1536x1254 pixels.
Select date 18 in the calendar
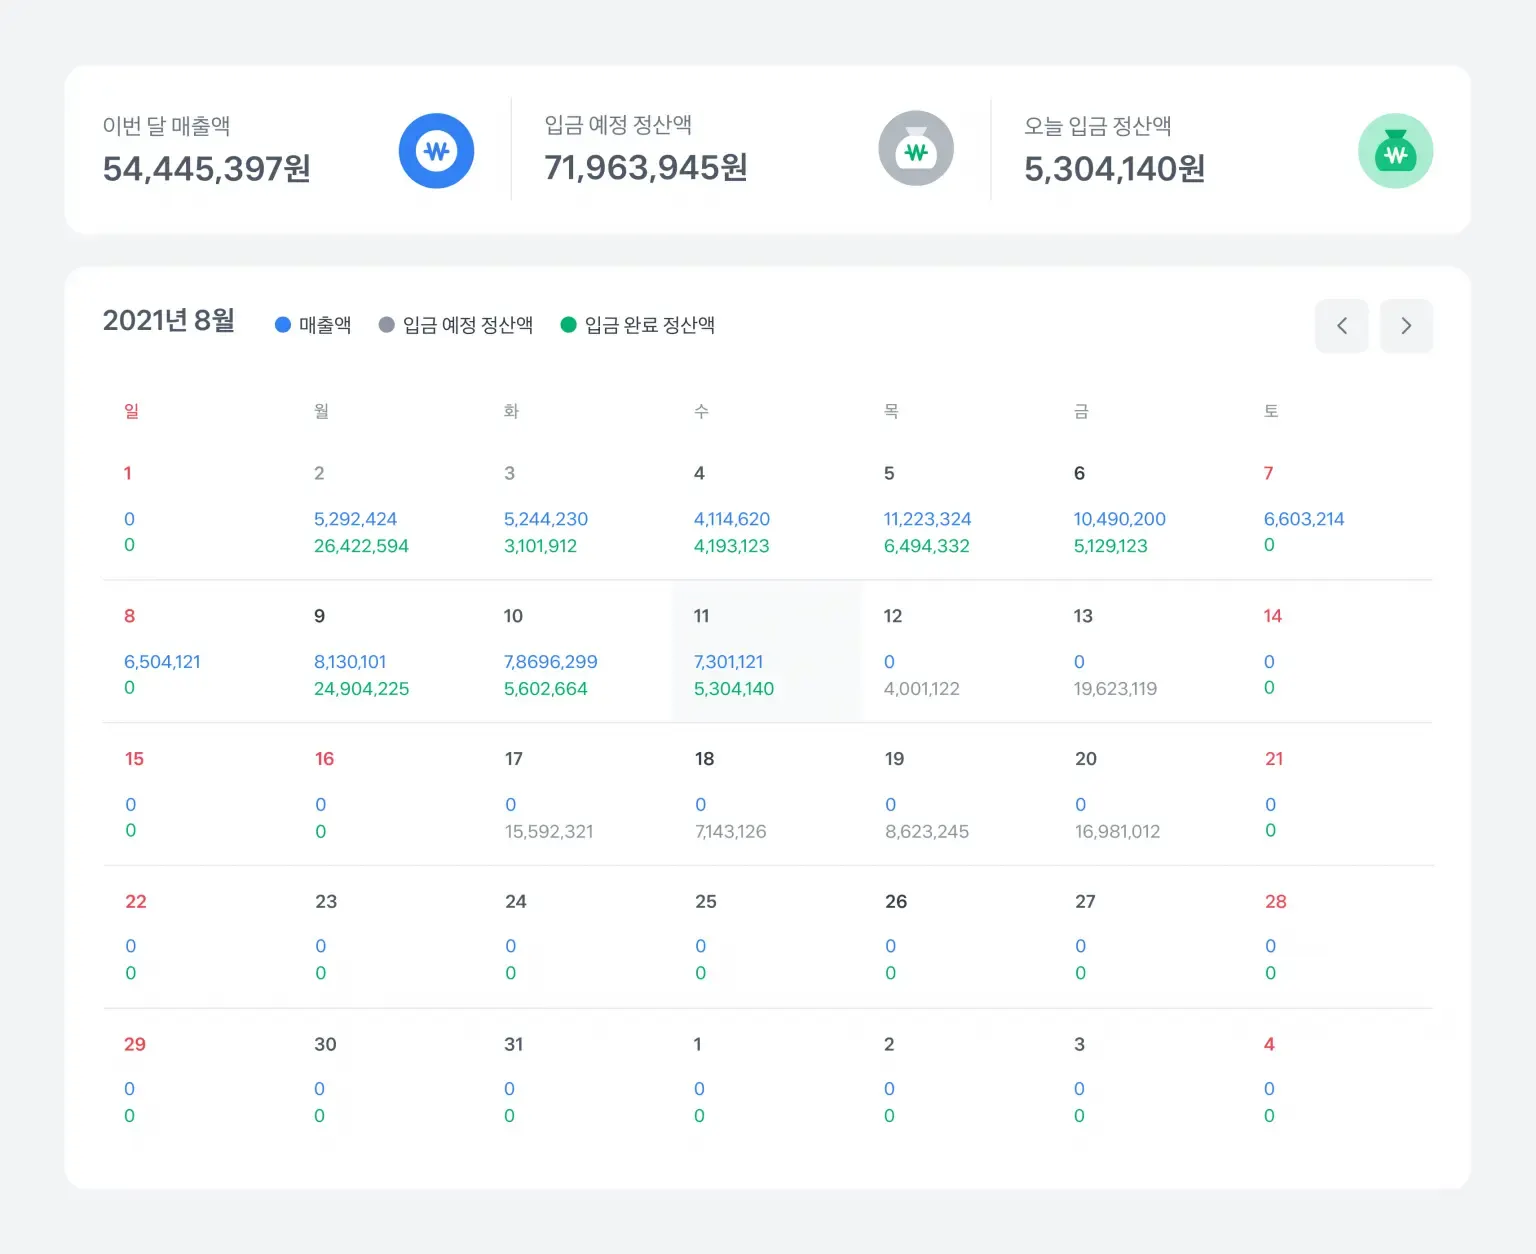[704, 759]
